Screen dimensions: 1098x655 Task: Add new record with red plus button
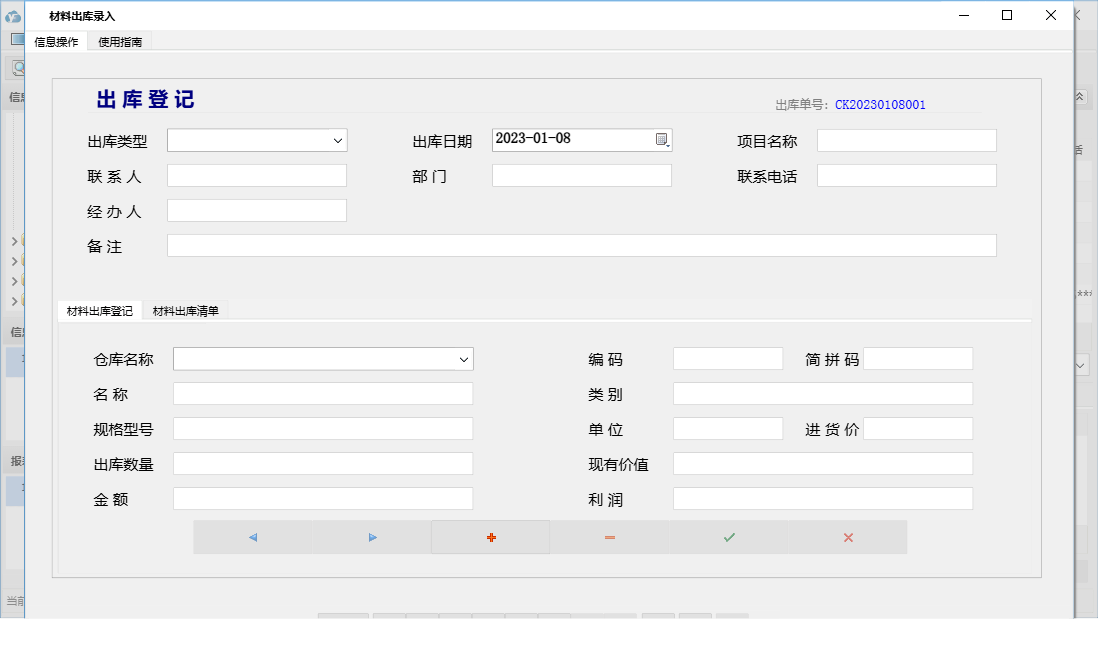click(x=491, y=537)
